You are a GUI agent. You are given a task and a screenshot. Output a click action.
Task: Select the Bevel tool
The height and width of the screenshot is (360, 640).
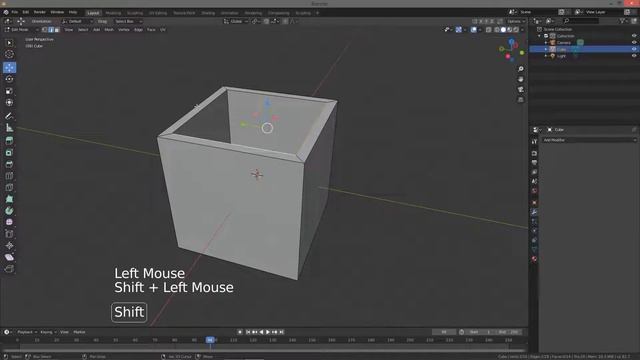coord(9,164)
